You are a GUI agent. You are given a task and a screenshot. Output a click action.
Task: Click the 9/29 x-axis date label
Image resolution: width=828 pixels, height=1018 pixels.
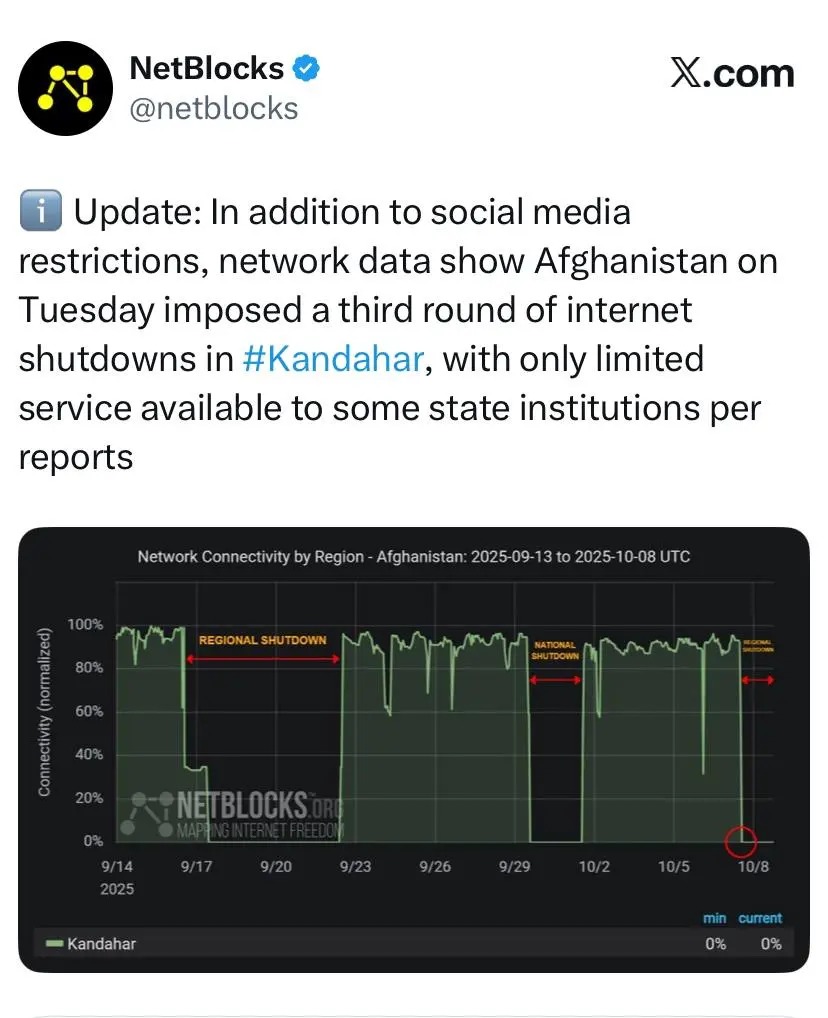[x=514, y=867]
